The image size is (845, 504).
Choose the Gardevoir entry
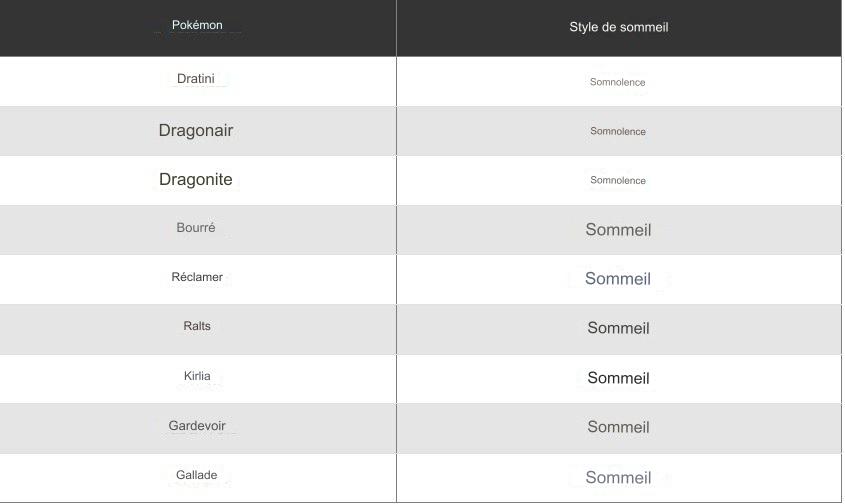pos(197,426)
